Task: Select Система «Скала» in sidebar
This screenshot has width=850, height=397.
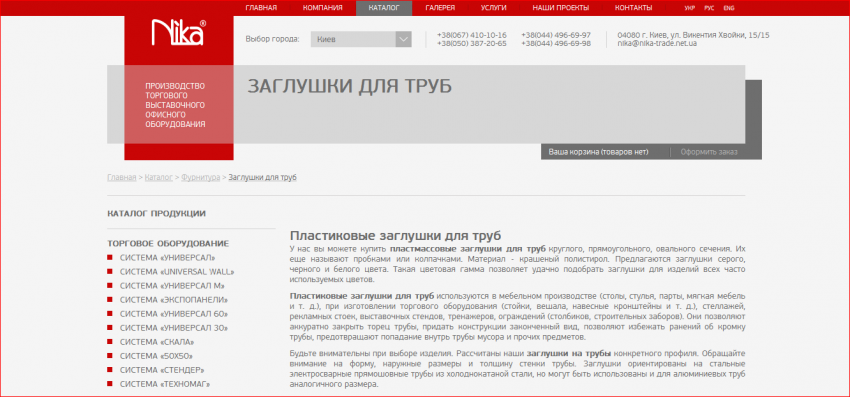Action: click(157, 342)
